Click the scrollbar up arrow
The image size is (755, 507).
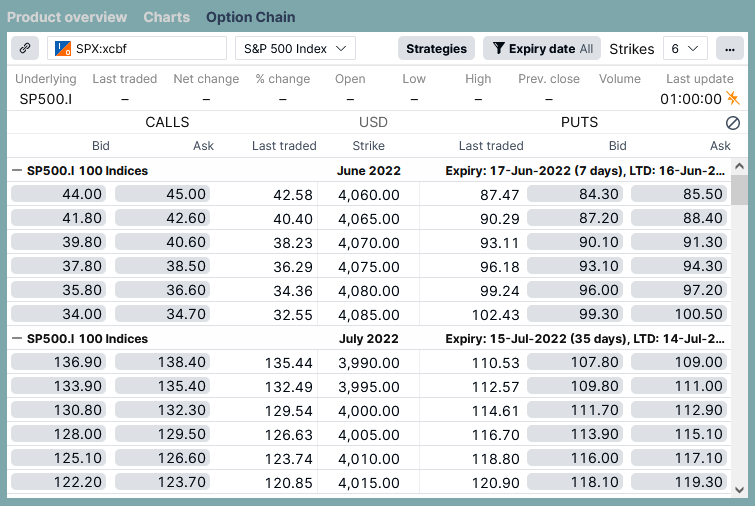click(x=740, y=167)
